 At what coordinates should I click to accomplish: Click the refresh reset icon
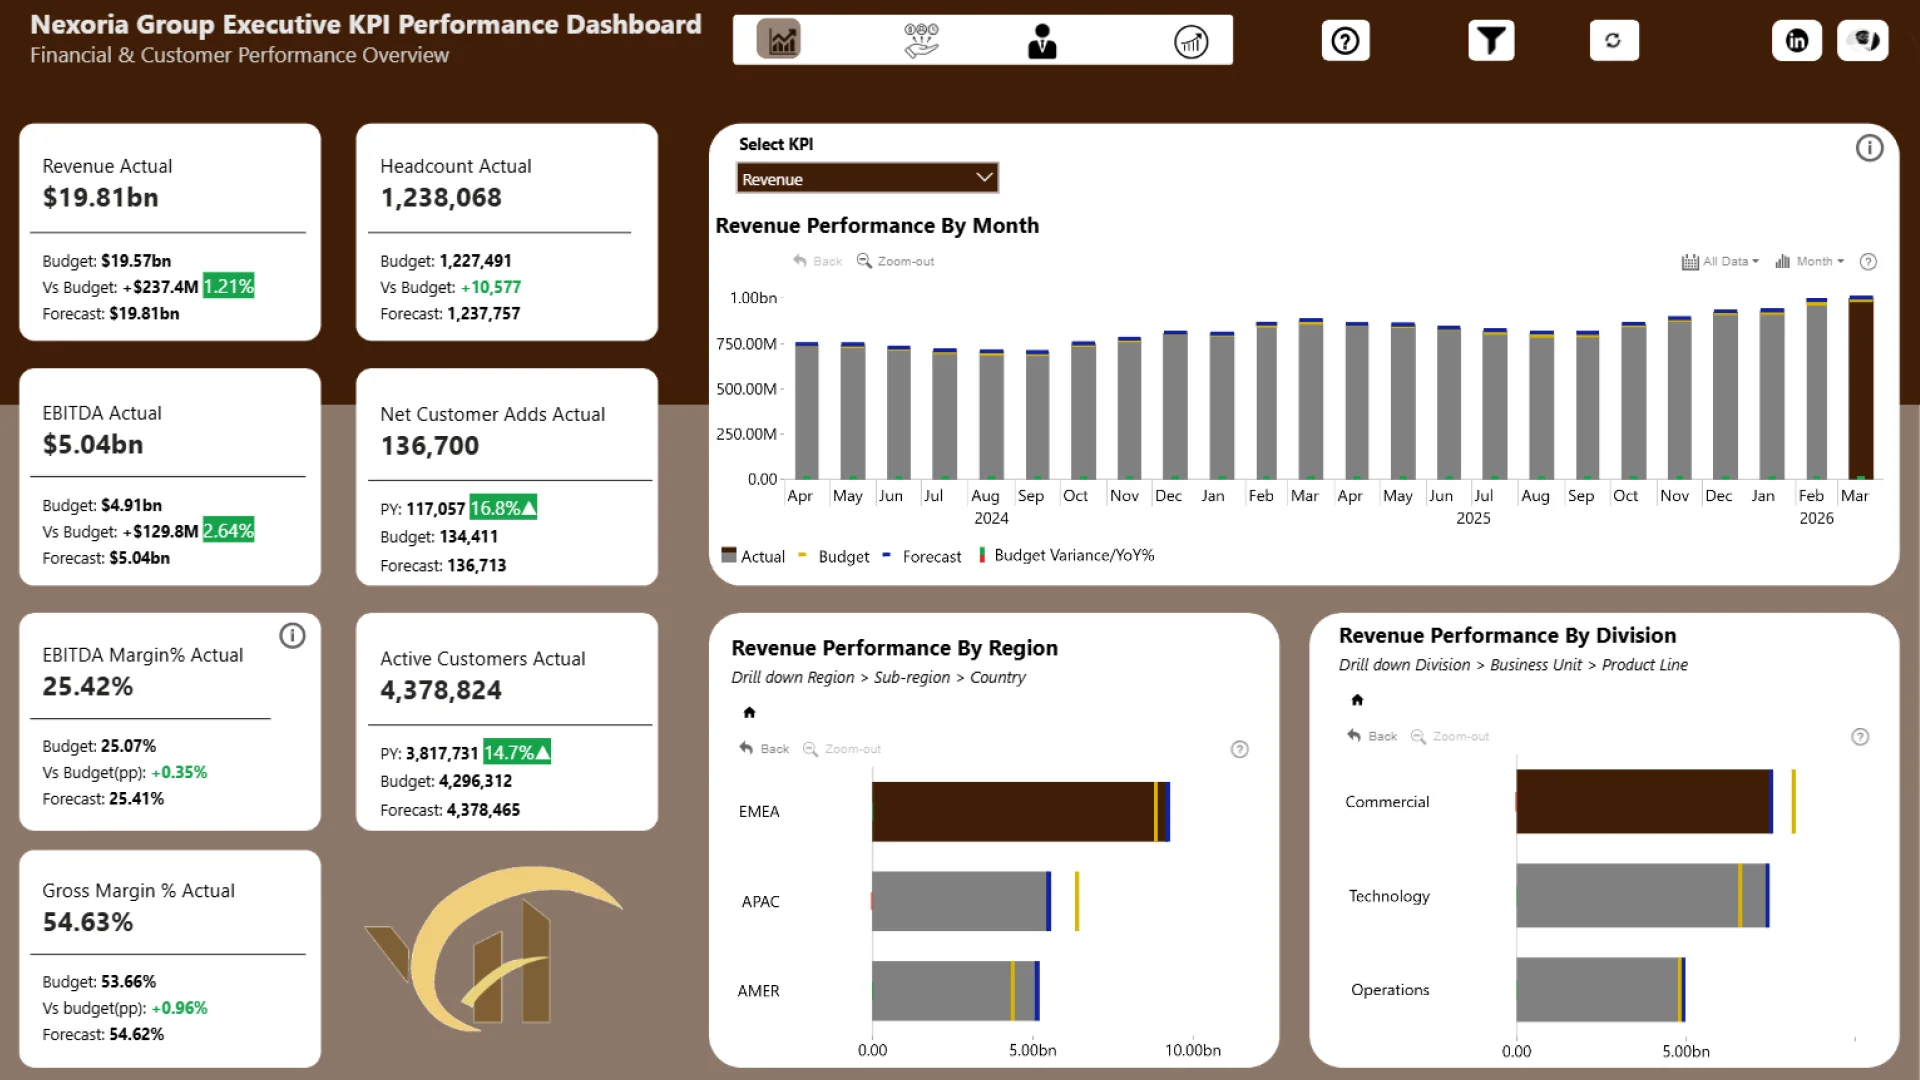click(1613, 41)
